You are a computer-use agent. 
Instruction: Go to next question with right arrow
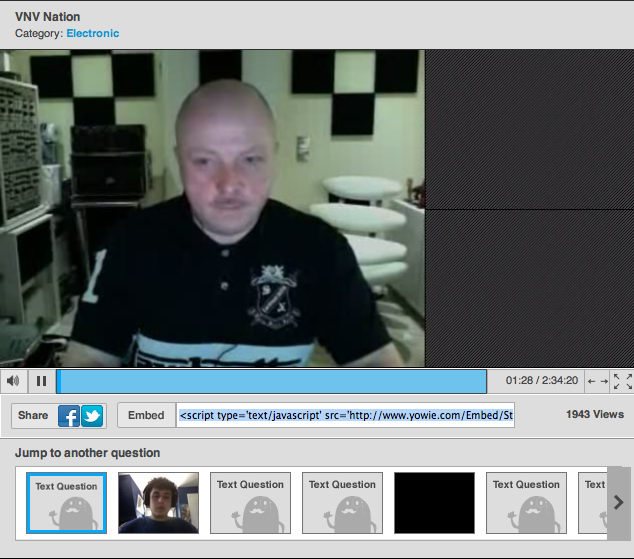click(604, 381)
